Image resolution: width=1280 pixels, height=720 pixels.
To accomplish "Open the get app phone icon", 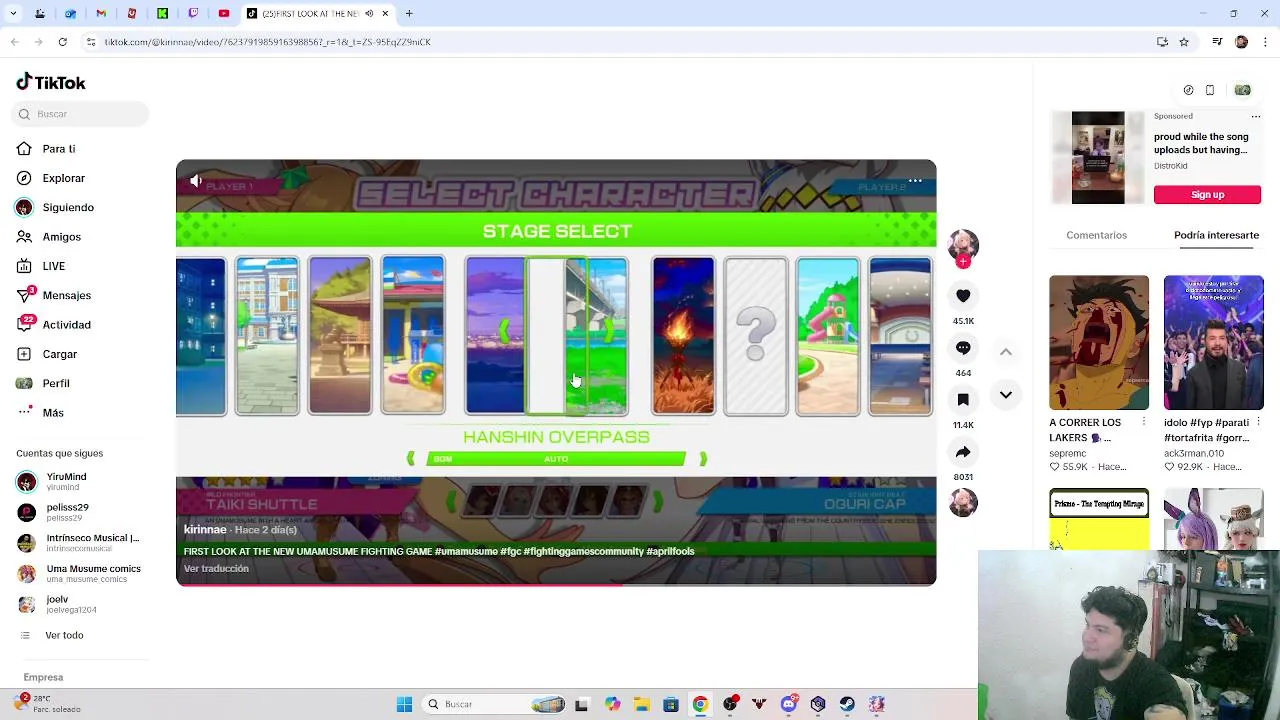I will click(1210, 91).
